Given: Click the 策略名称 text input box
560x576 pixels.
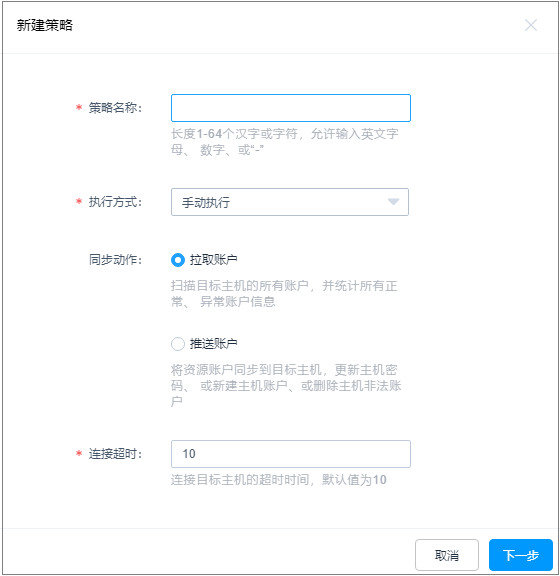Looking at the screenshot, I should (291, 108).
